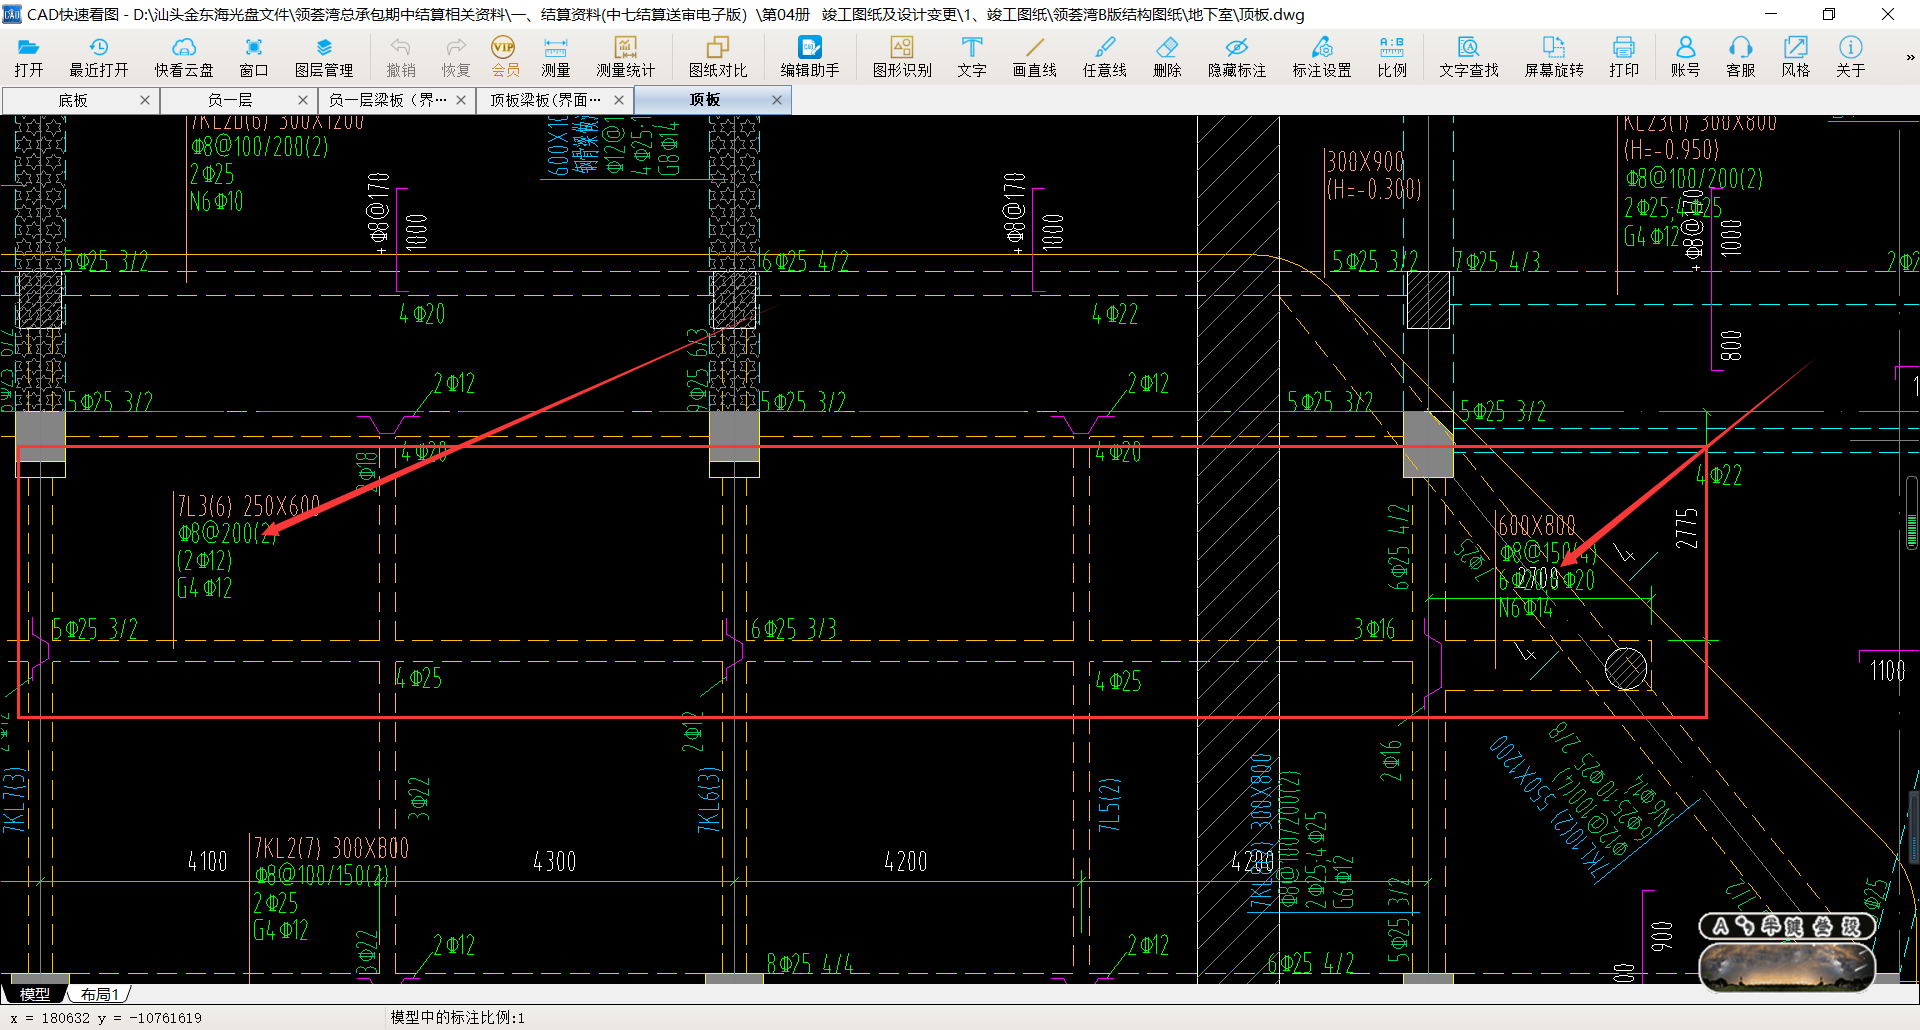Click the 打印 print icon
1920x1030 pixels.
click(1624, 57)
